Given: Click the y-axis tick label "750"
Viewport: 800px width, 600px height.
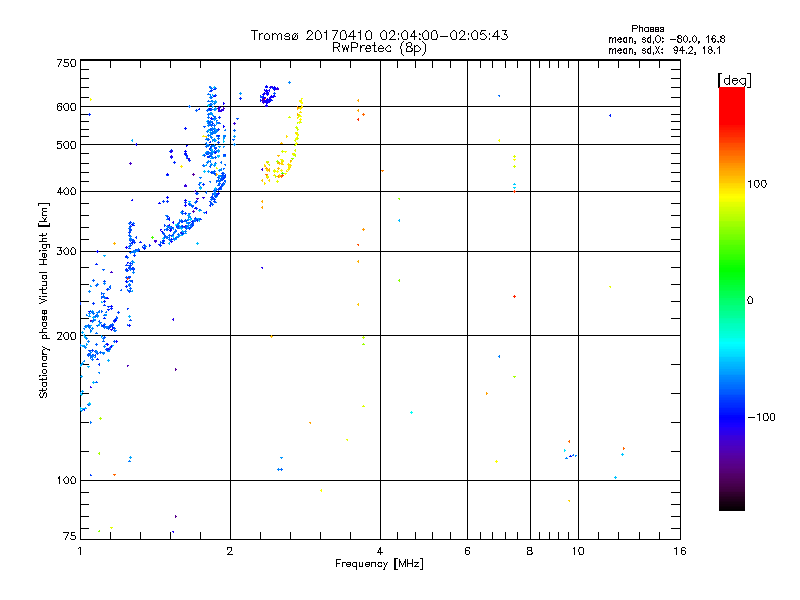Looking at the screenshot, I should pyautogui.click(x=66, y=63).
